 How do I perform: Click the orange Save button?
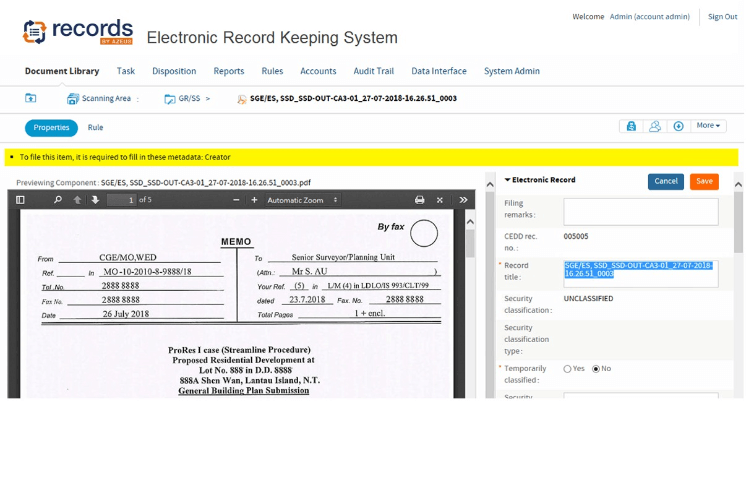point(704,181)
